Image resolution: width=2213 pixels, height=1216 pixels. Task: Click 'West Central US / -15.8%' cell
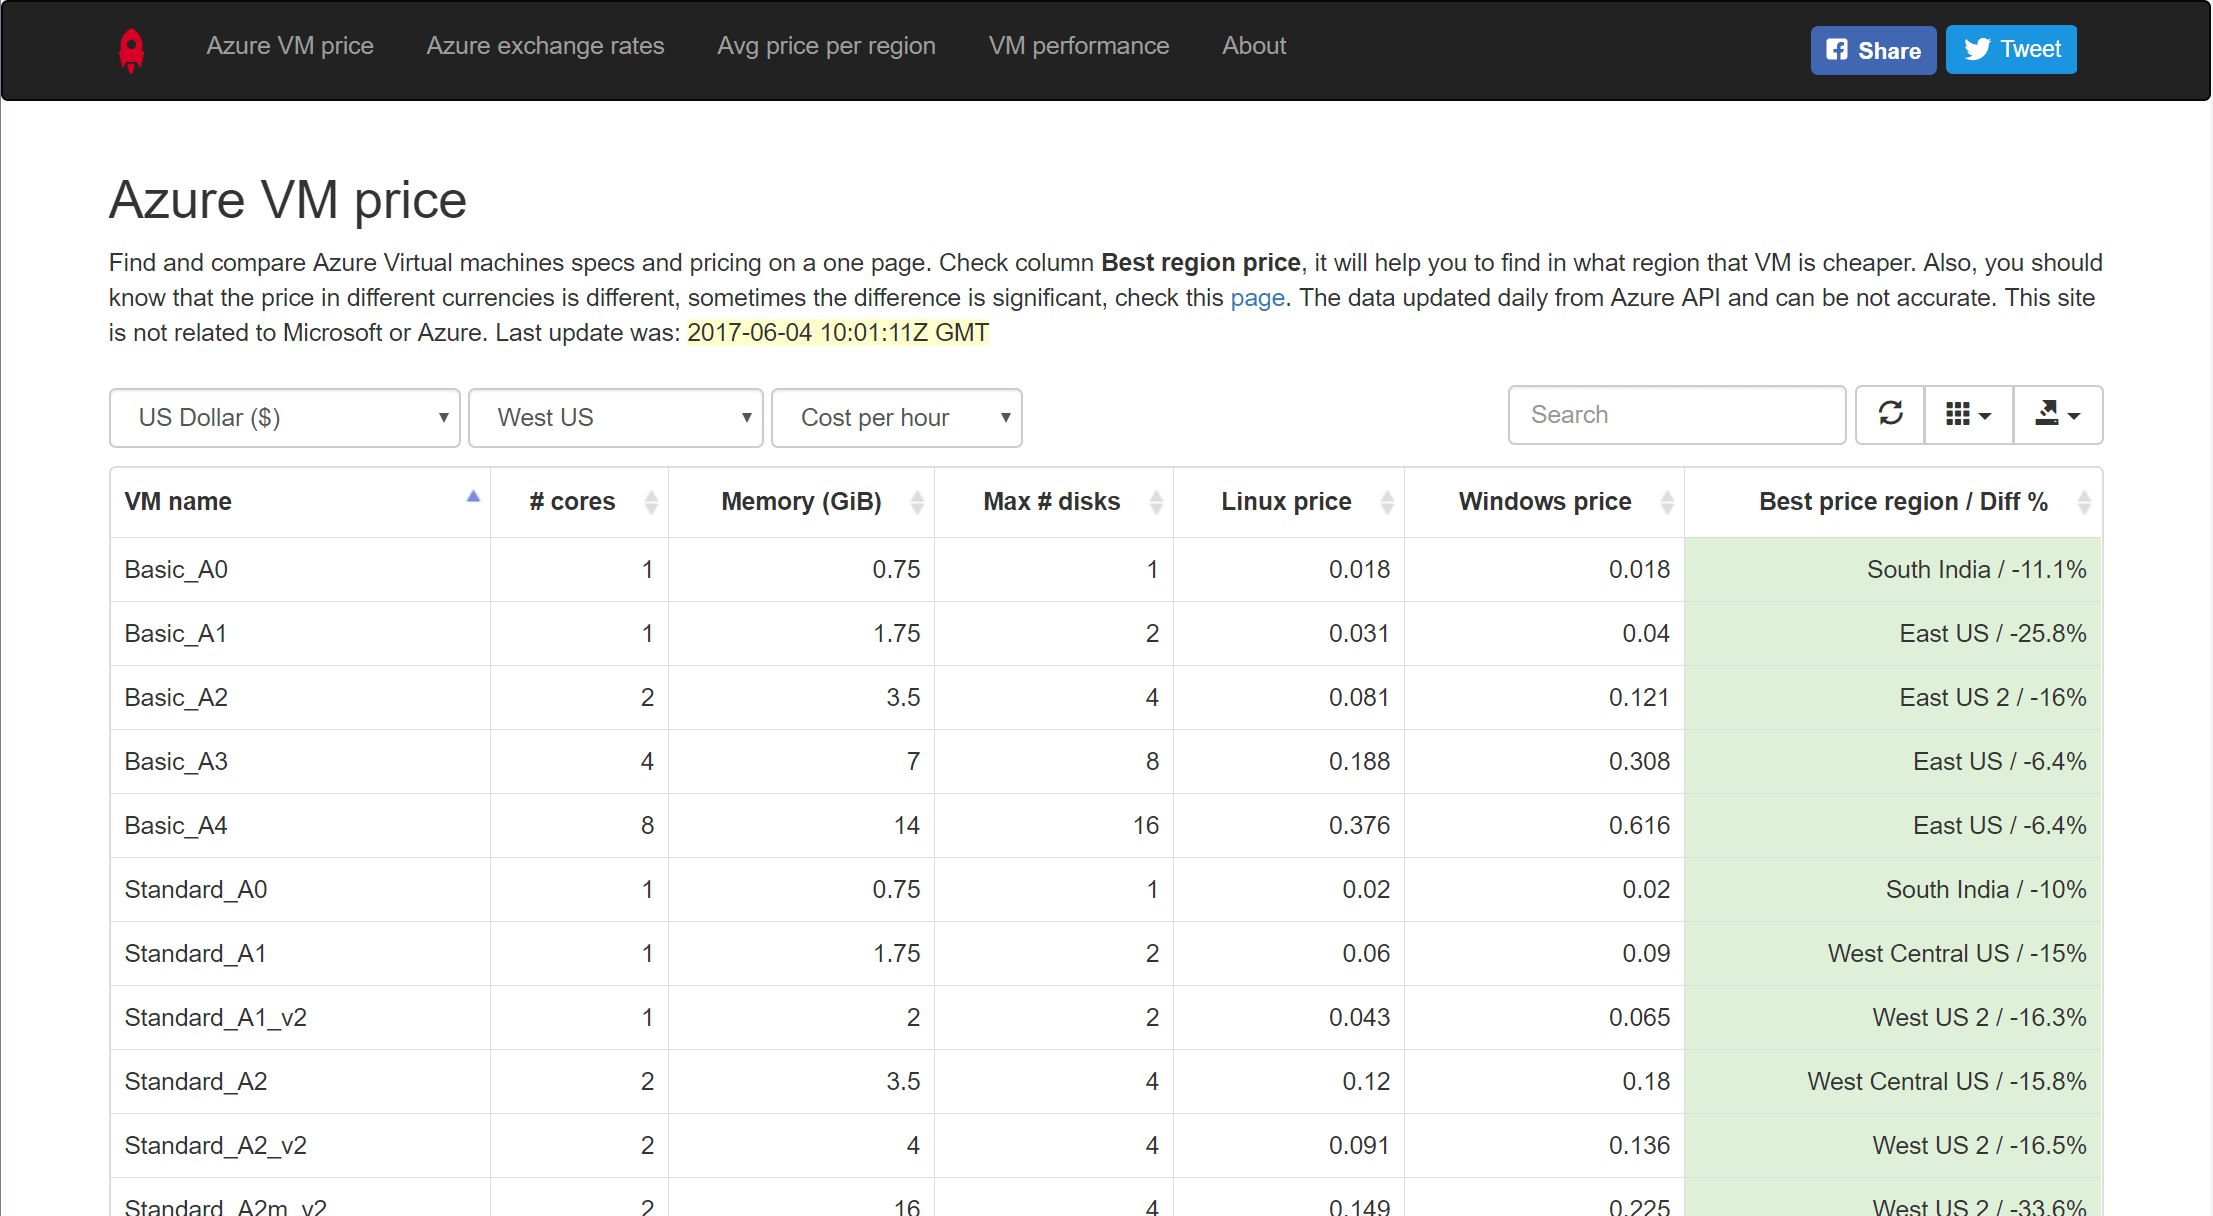point(1893,1082)
